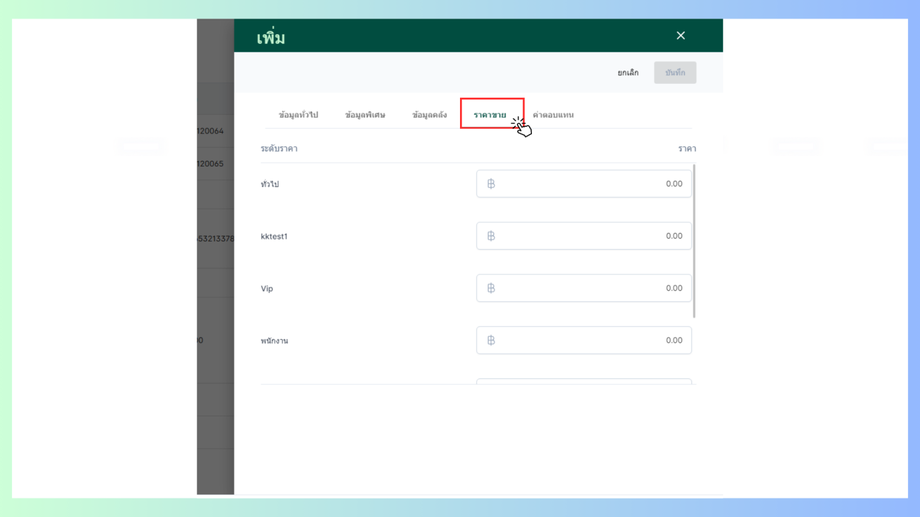This screenshot has height=517, width=920.
Task: Click the ยกเลิก cancel button
Action: point(628,73)
